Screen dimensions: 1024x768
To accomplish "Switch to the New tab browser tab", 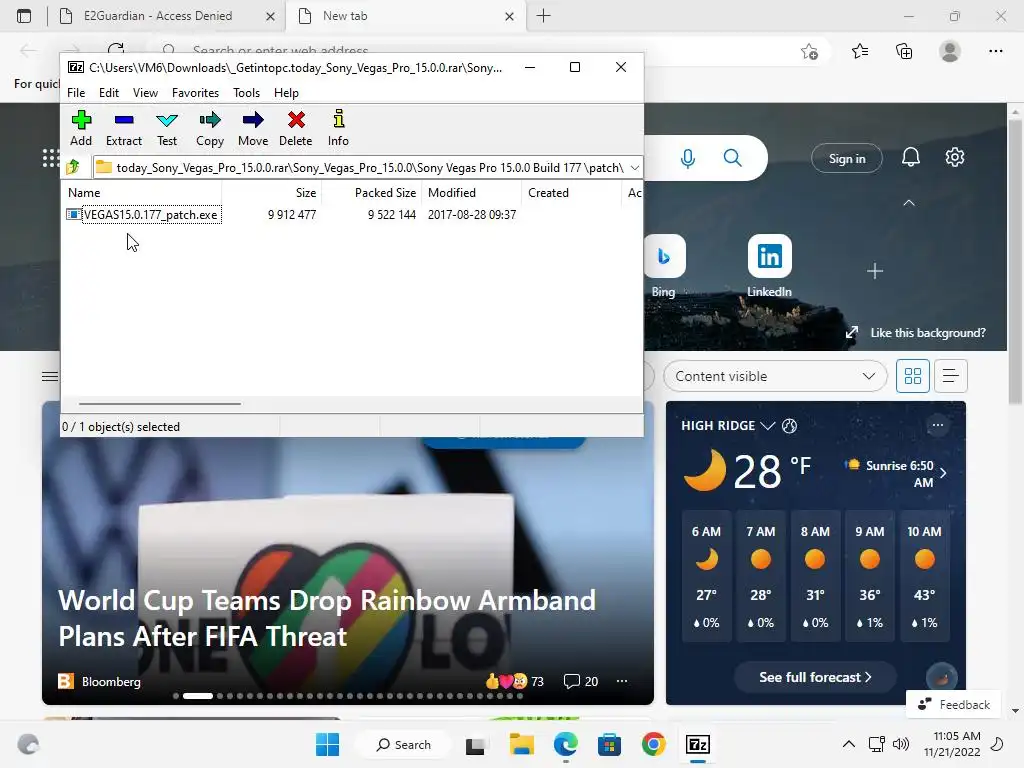I will tap(345, 16).
